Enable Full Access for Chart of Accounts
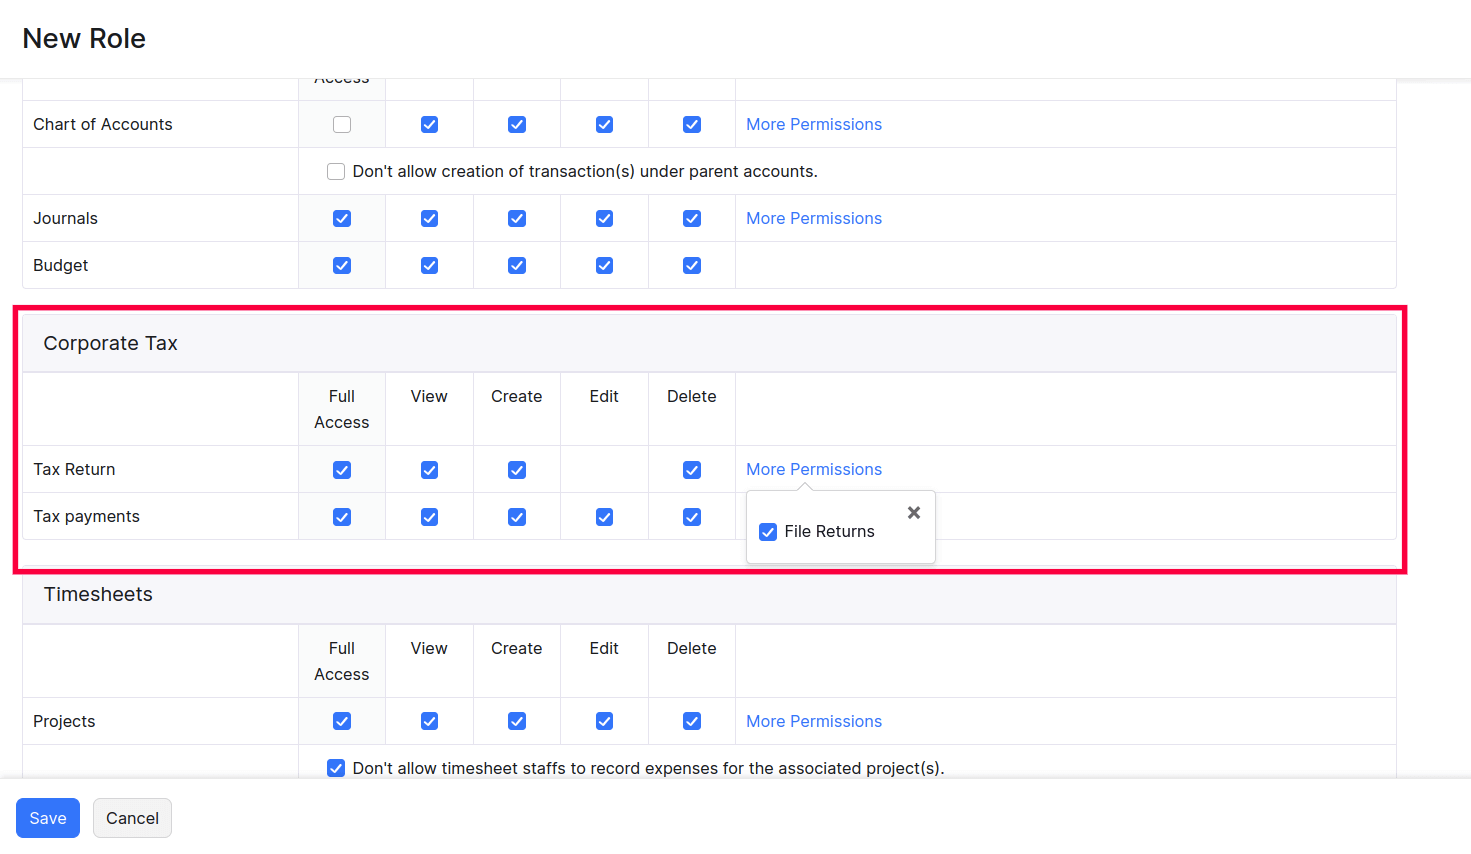 coord(341,124)
